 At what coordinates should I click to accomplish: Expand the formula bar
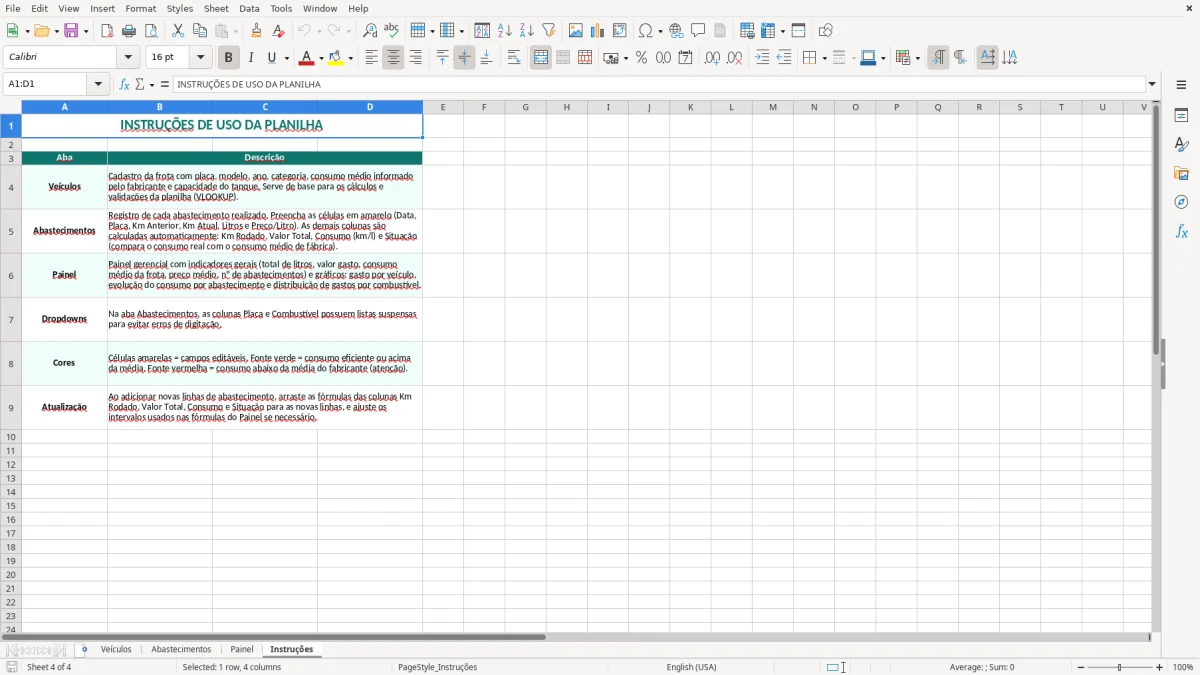pyautogui.click(x=1152, y=84)
